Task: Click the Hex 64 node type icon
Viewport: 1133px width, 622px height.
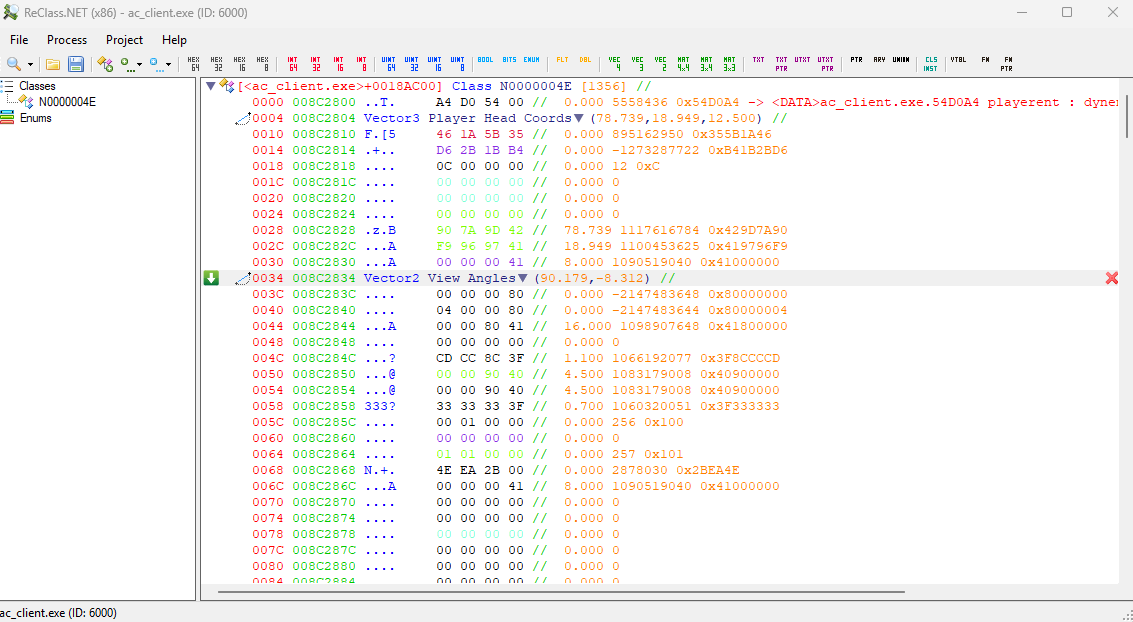Action: point(194,64)
